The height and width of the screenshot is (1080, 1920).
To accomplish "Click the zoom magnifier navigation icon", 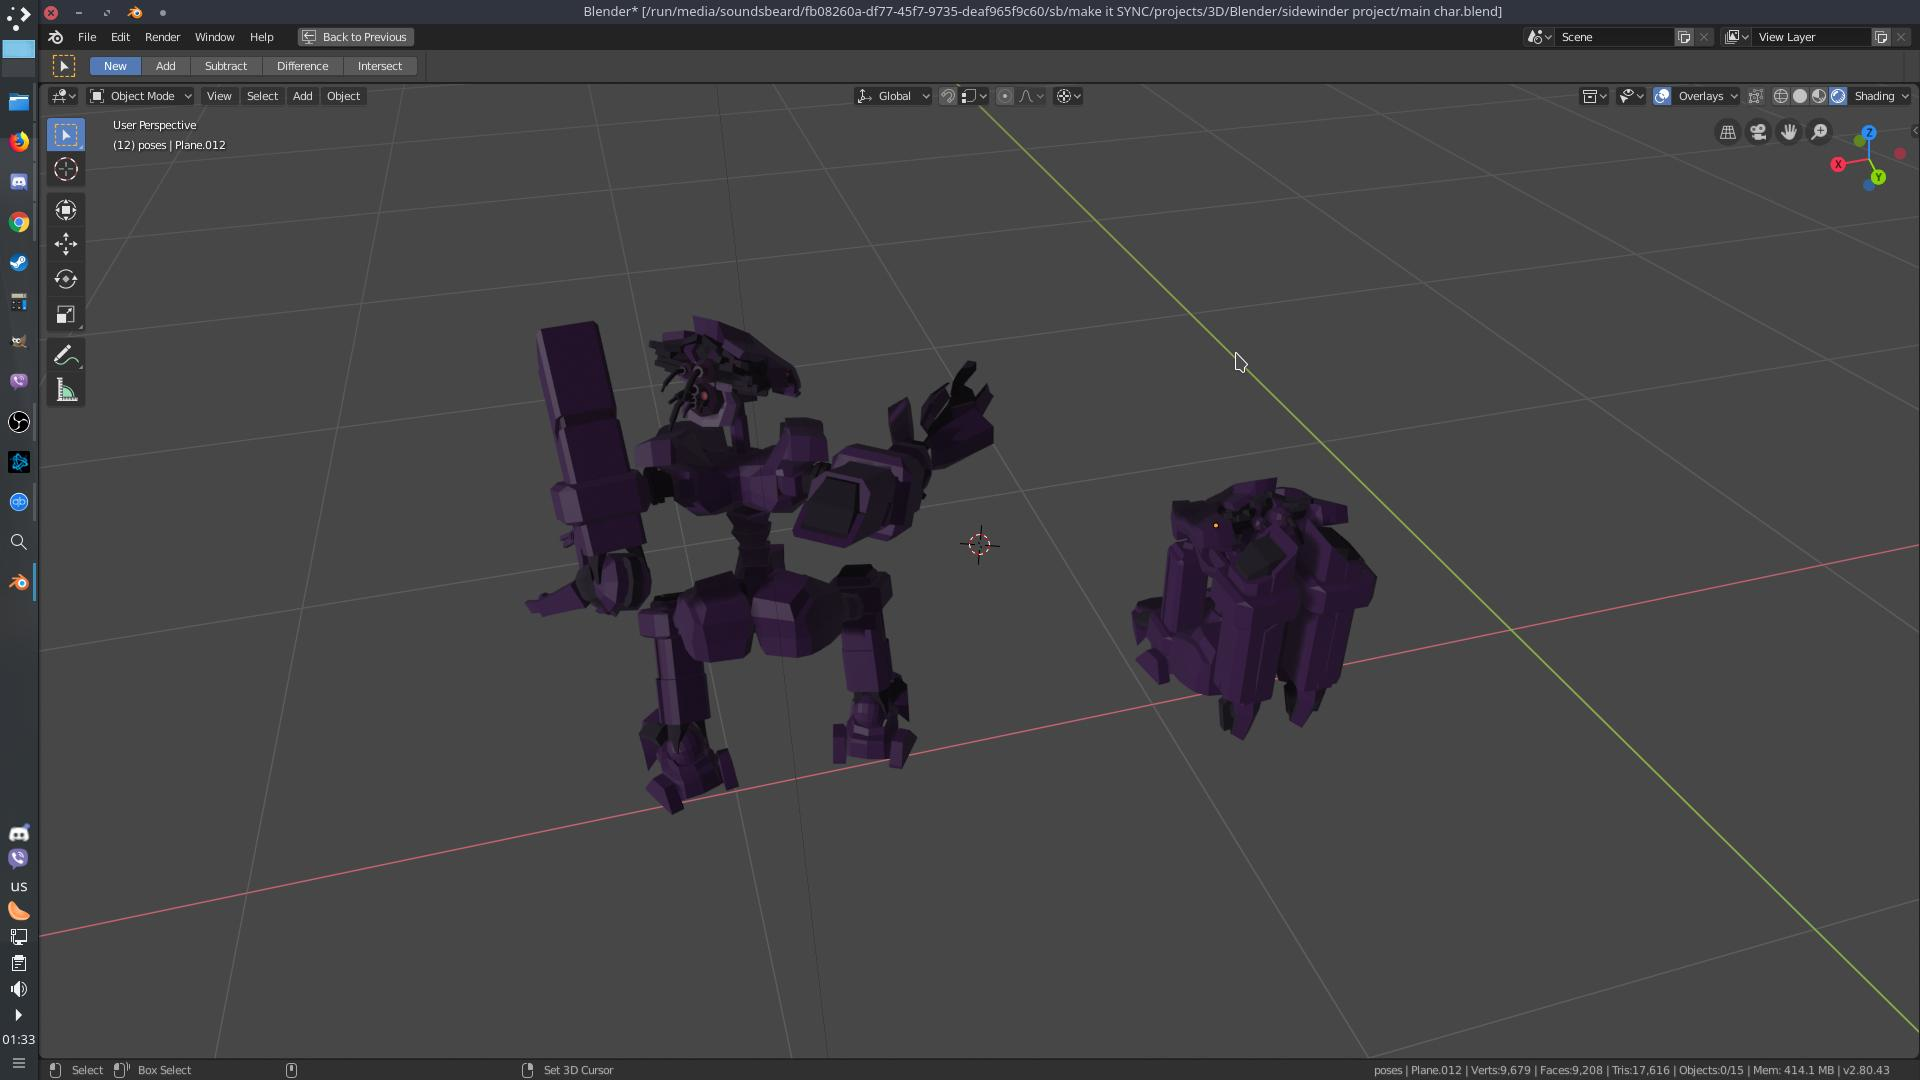I will pos(1819,132).
